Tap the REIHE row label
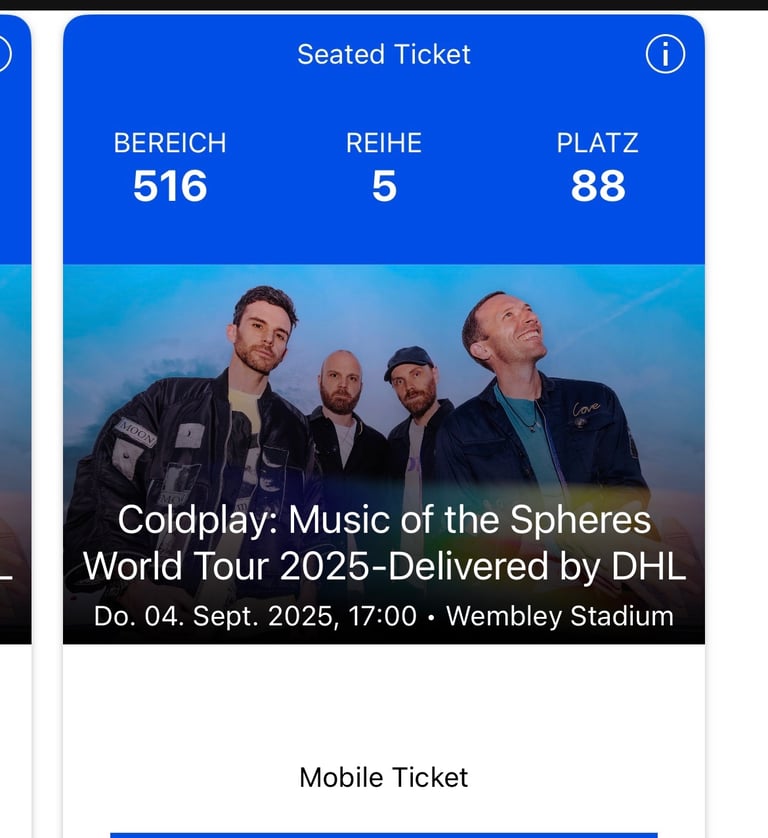768x838 pixels. pyautogui.click(x=384, y=143)
